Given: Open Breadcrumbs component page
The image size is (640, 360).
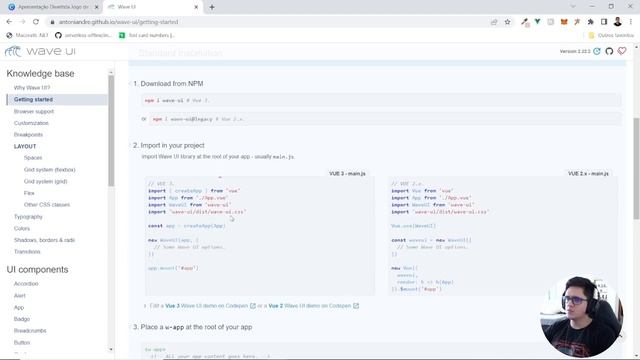Looking at the screenshot, I should pyautogui.click(x=30, y=331).
